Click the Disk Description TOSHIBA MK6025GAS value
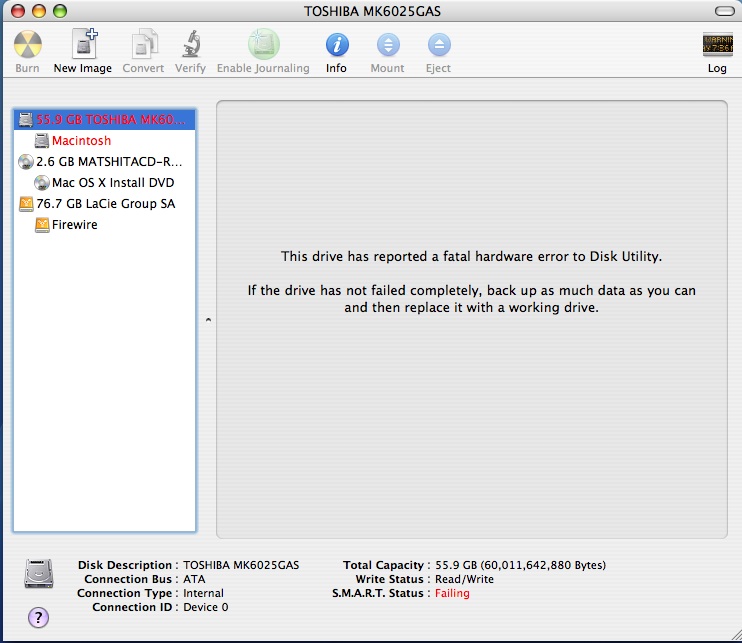This screenshot has width=742, height=643. pyautogui.click(x=241, y=565)
